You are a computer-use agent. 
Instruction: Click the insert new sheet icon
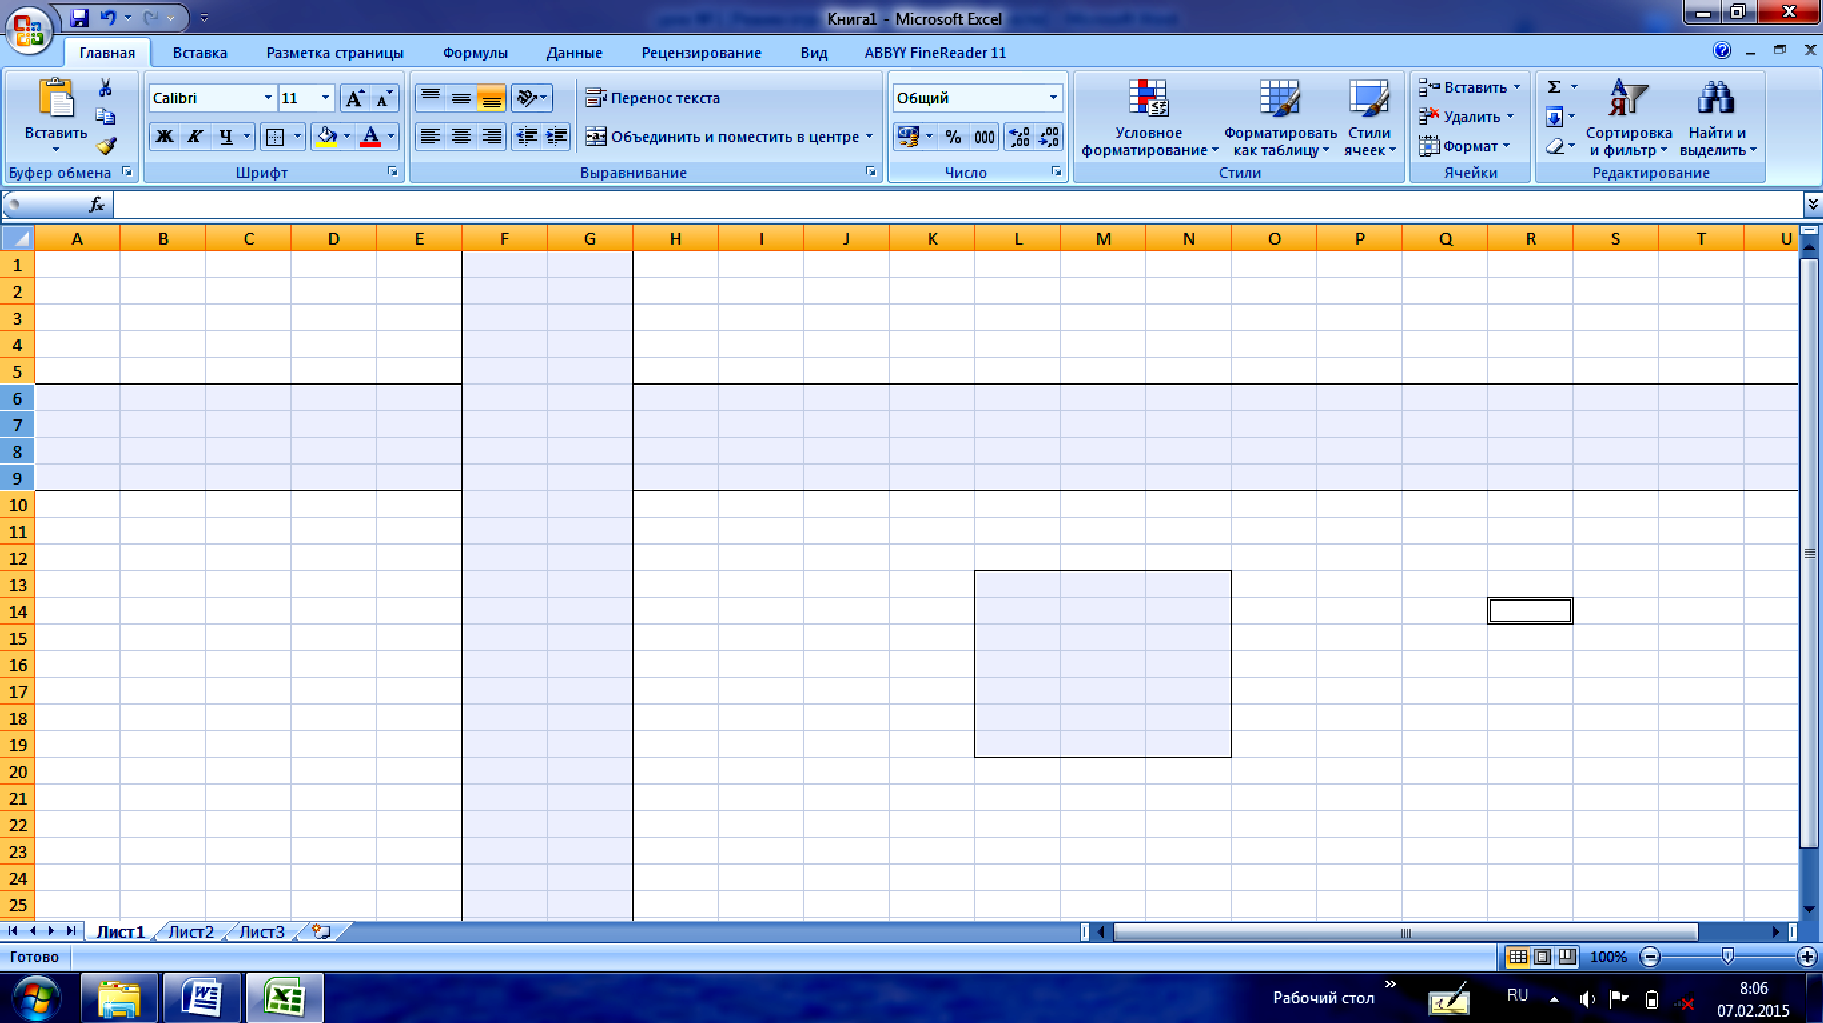point(321,932)
